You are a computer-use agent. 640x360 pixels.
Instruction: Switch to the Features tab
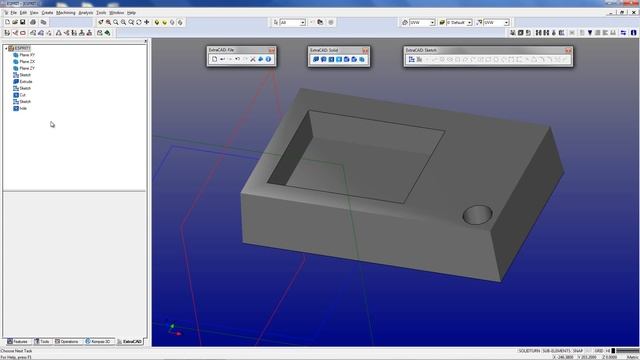[x=18, y=341]
